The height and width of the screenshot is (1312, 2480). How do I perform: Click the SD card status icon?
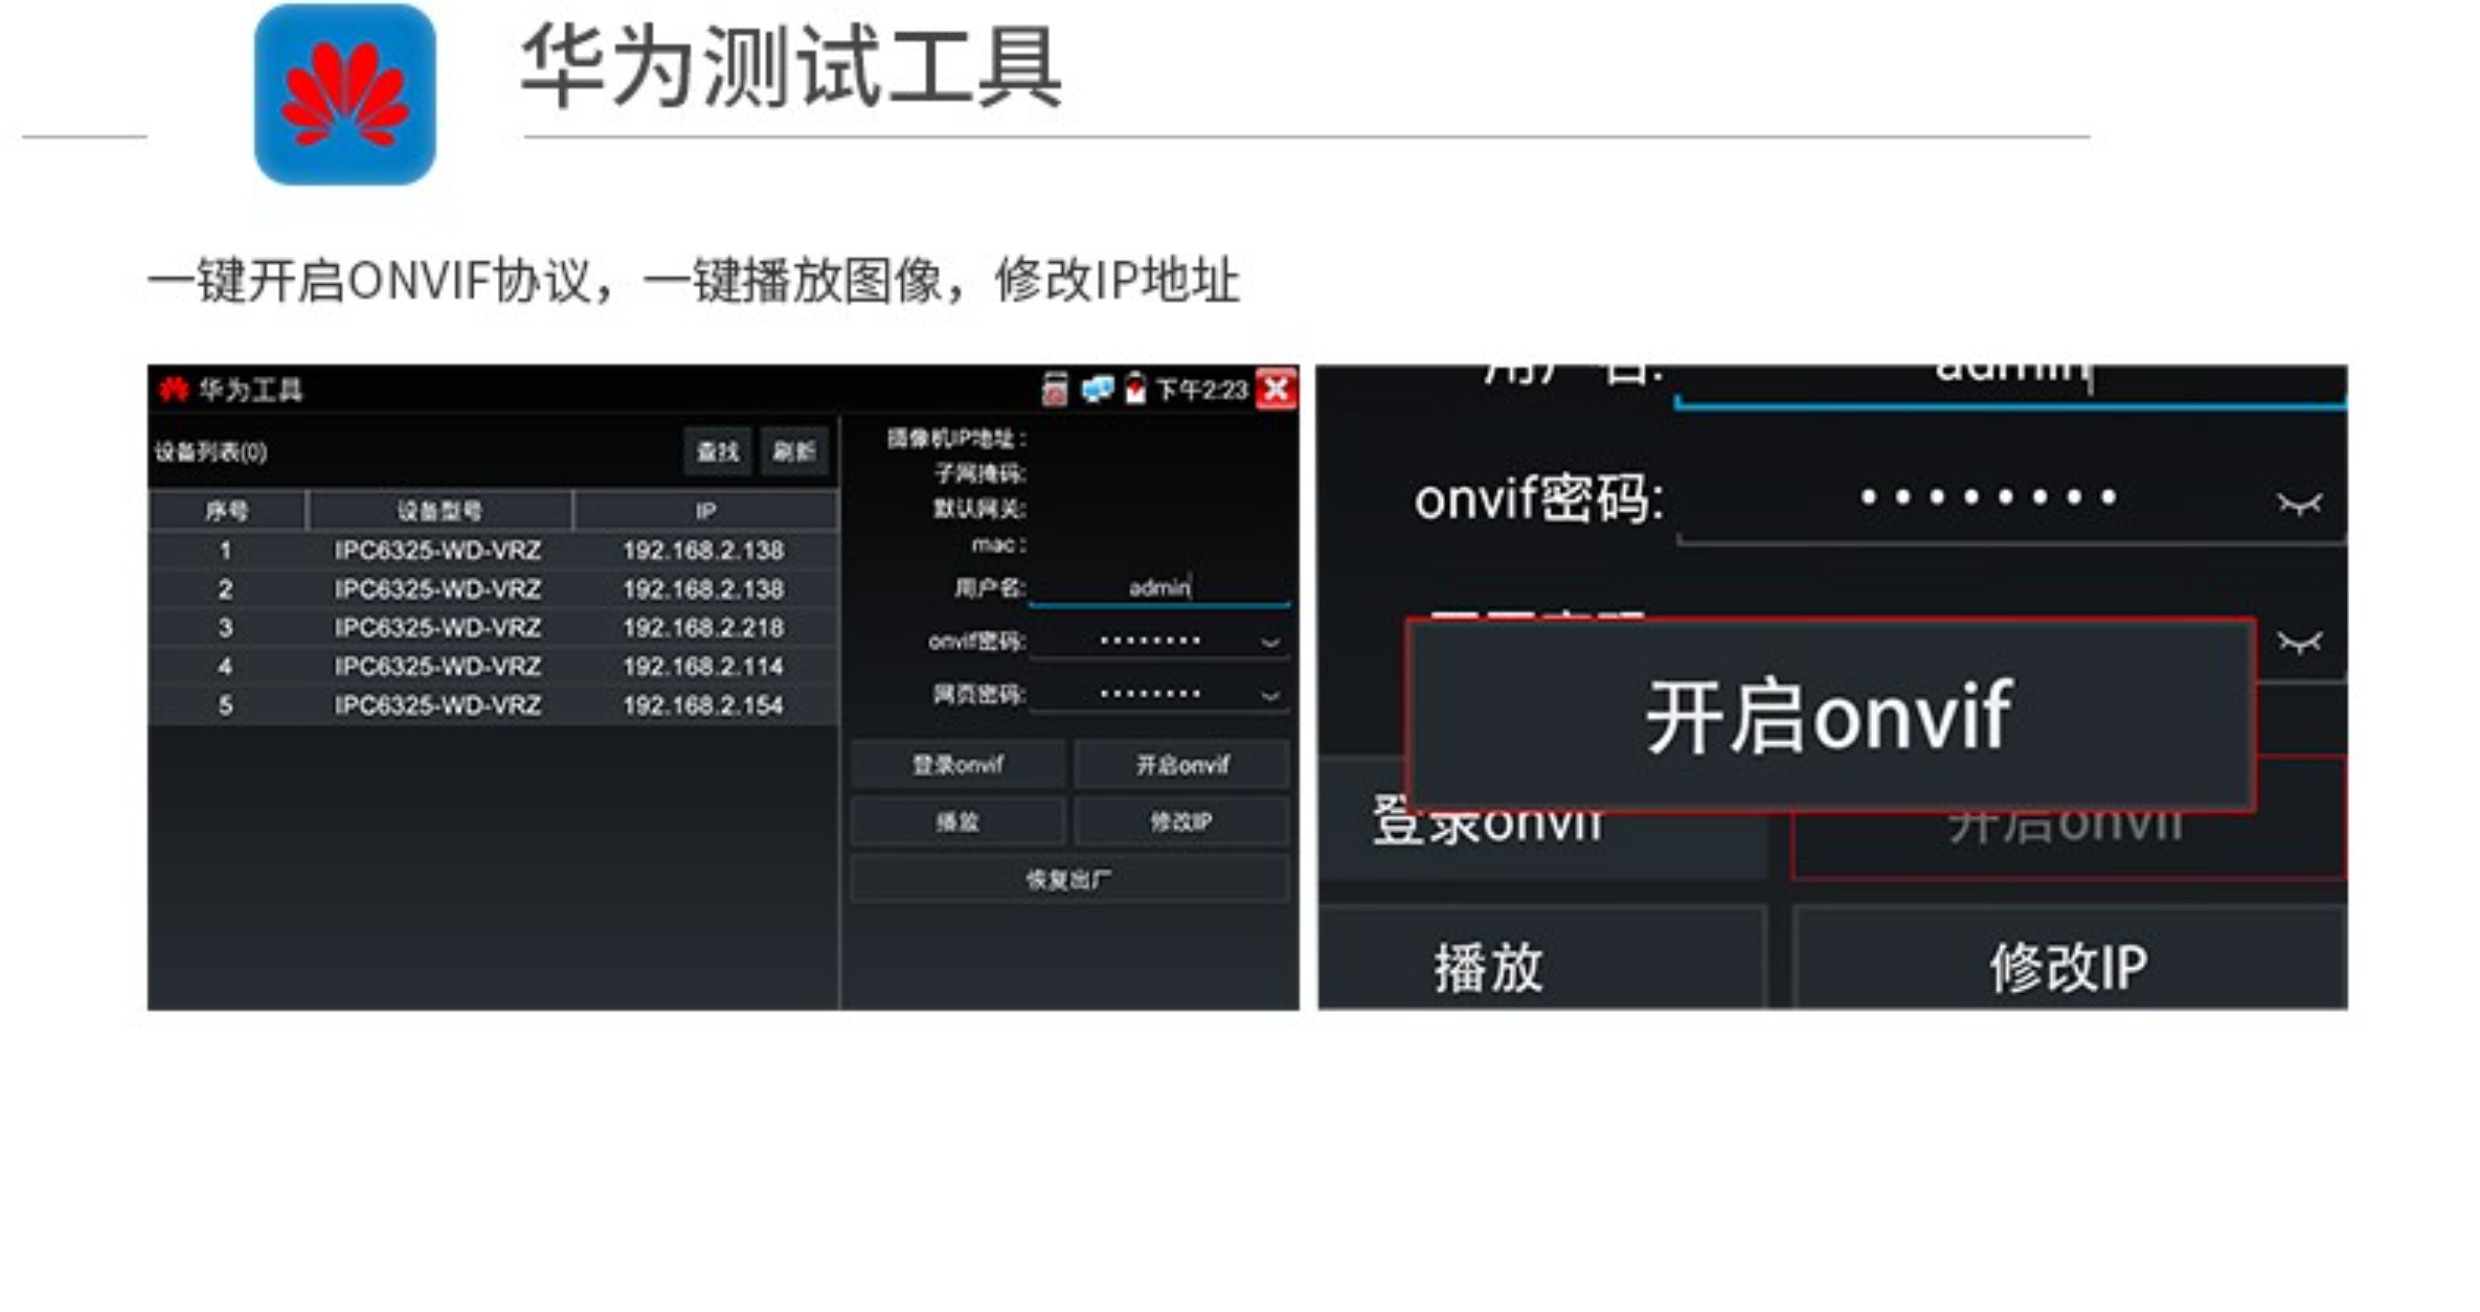click(x=1054, y=389)
